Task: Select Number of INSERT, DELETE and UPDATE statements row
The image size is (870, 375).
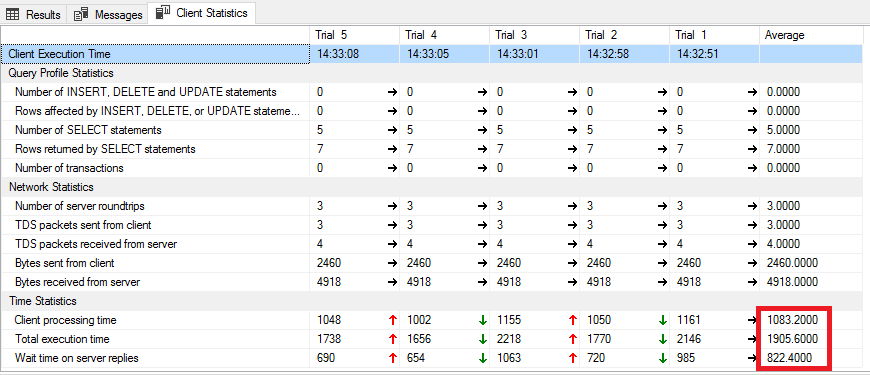Action: (145, 92)
